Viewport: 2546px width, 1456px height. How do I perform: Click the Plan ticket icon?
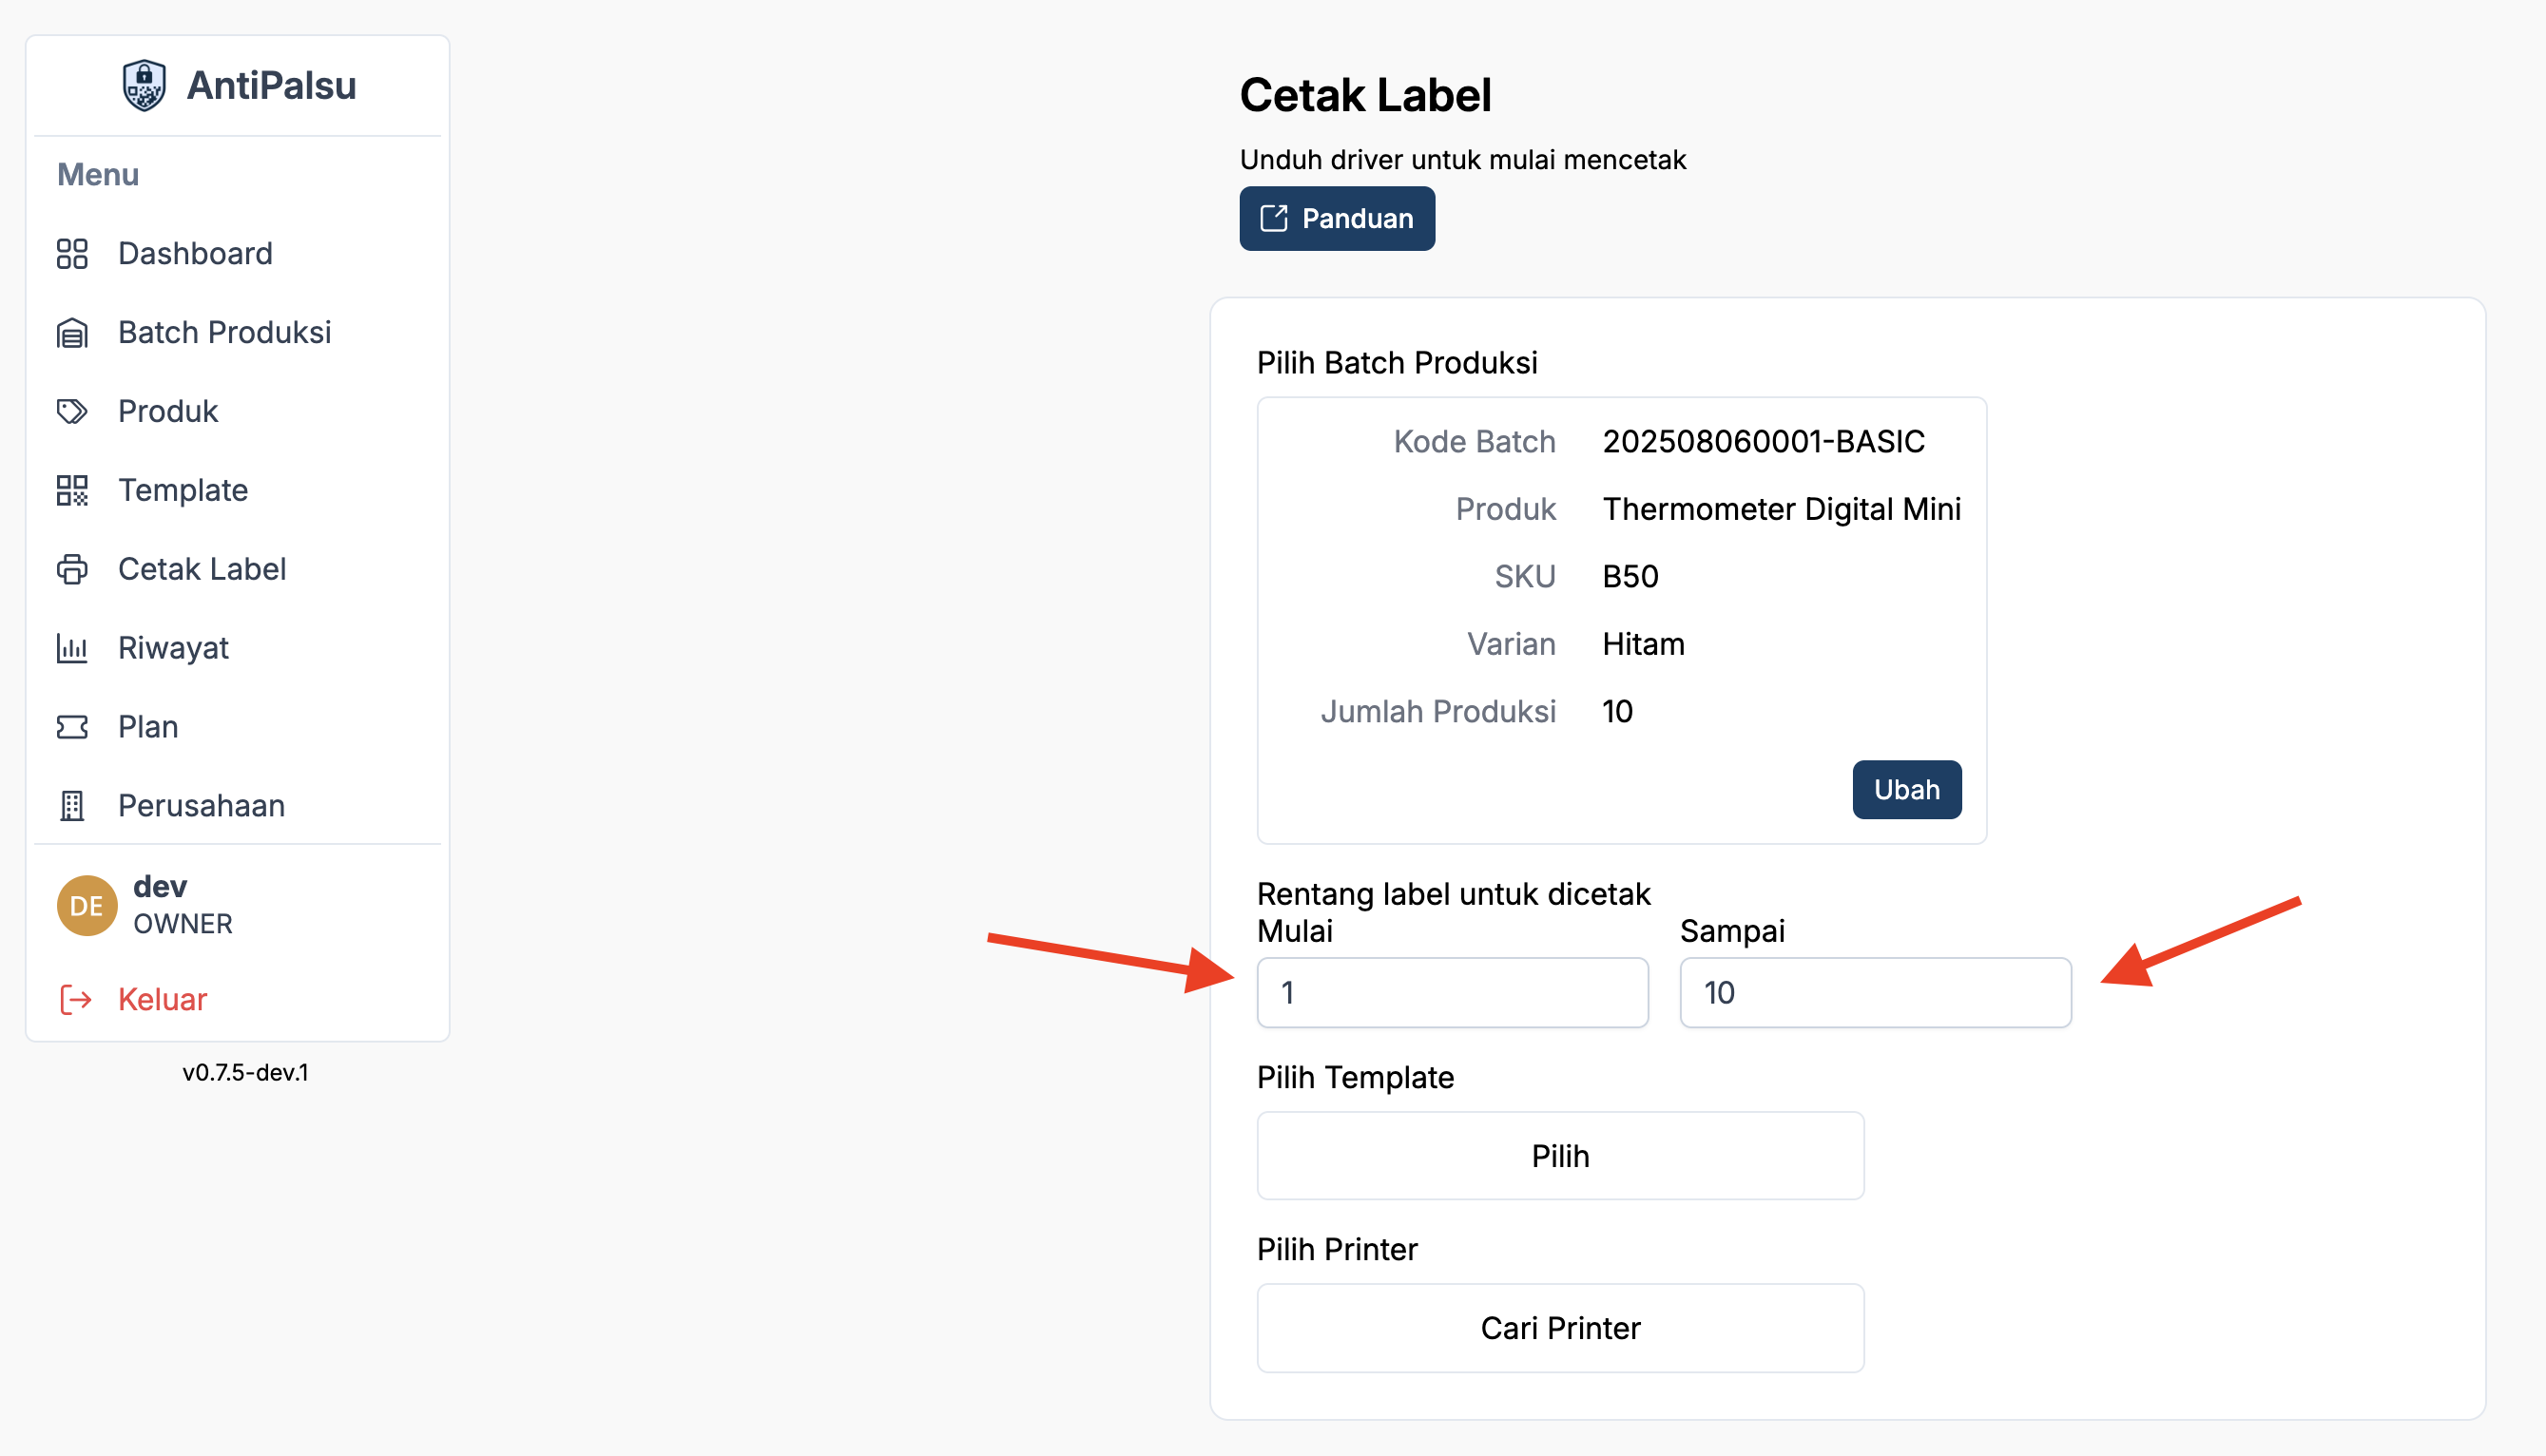tap(72, 727)
